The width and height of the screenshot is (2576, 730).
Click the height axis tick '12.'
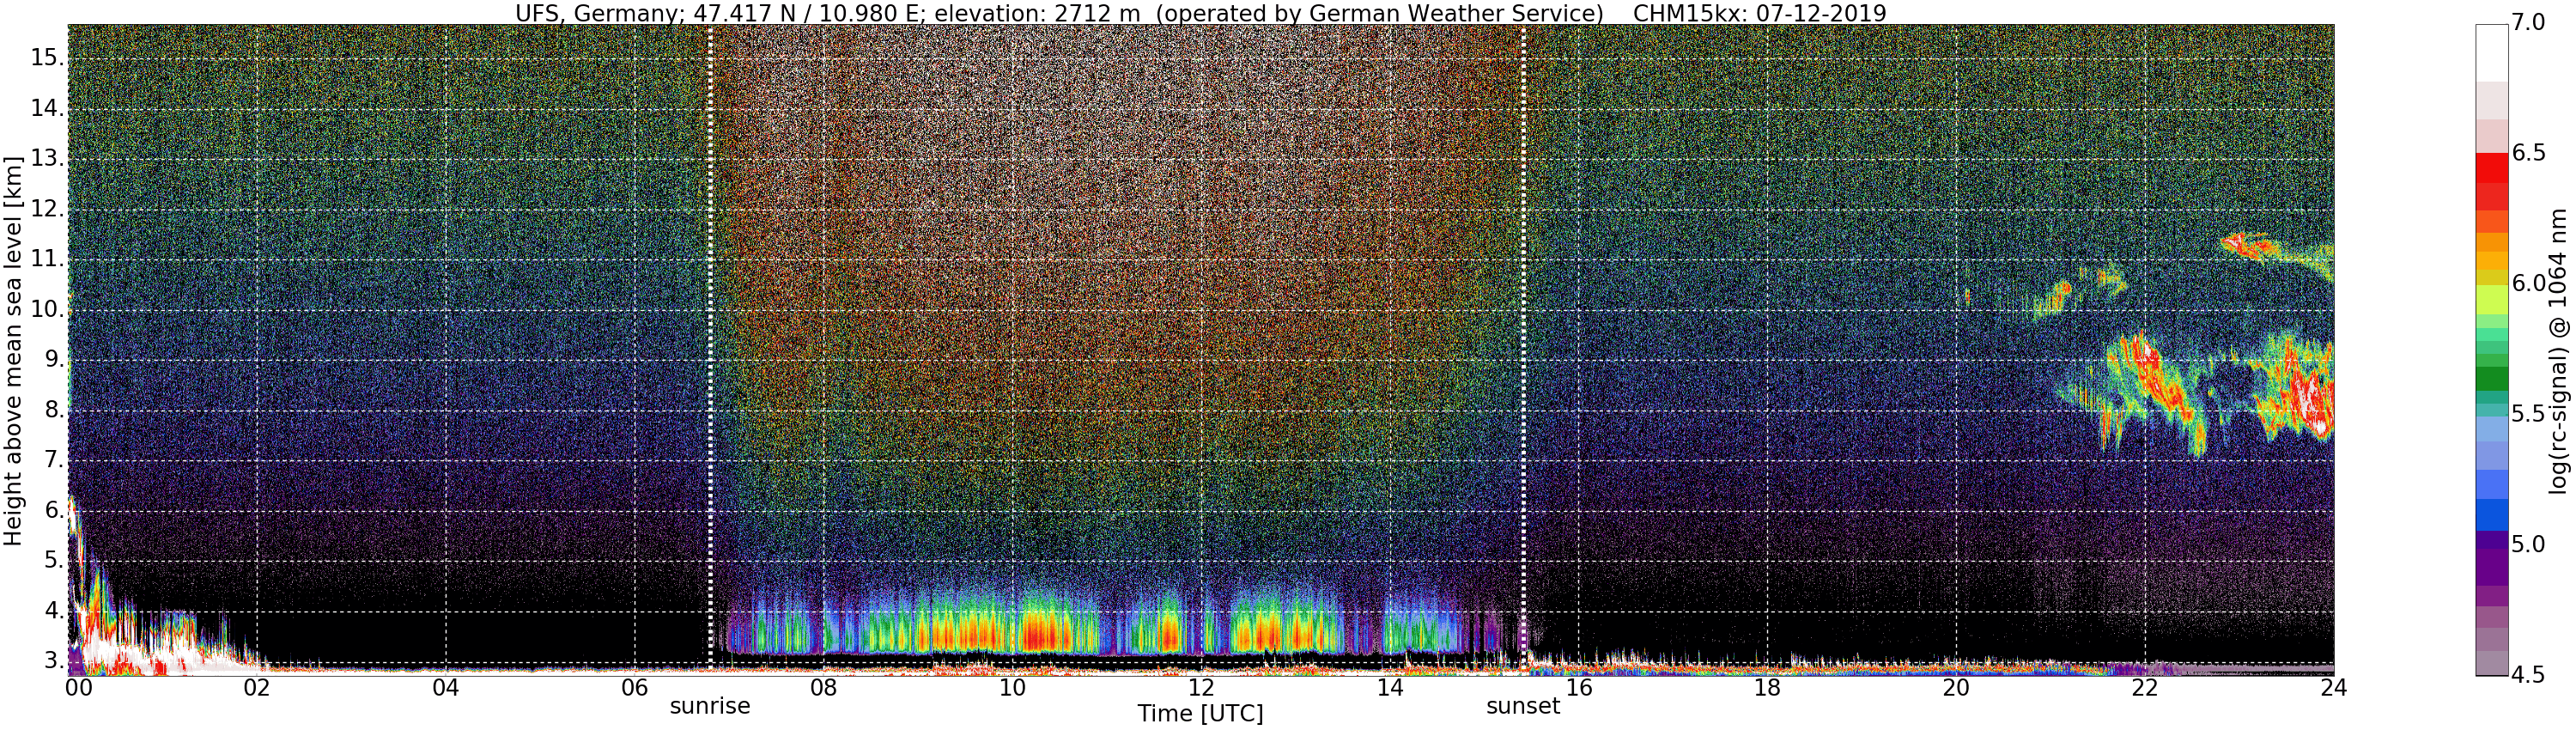coord(47,209)
